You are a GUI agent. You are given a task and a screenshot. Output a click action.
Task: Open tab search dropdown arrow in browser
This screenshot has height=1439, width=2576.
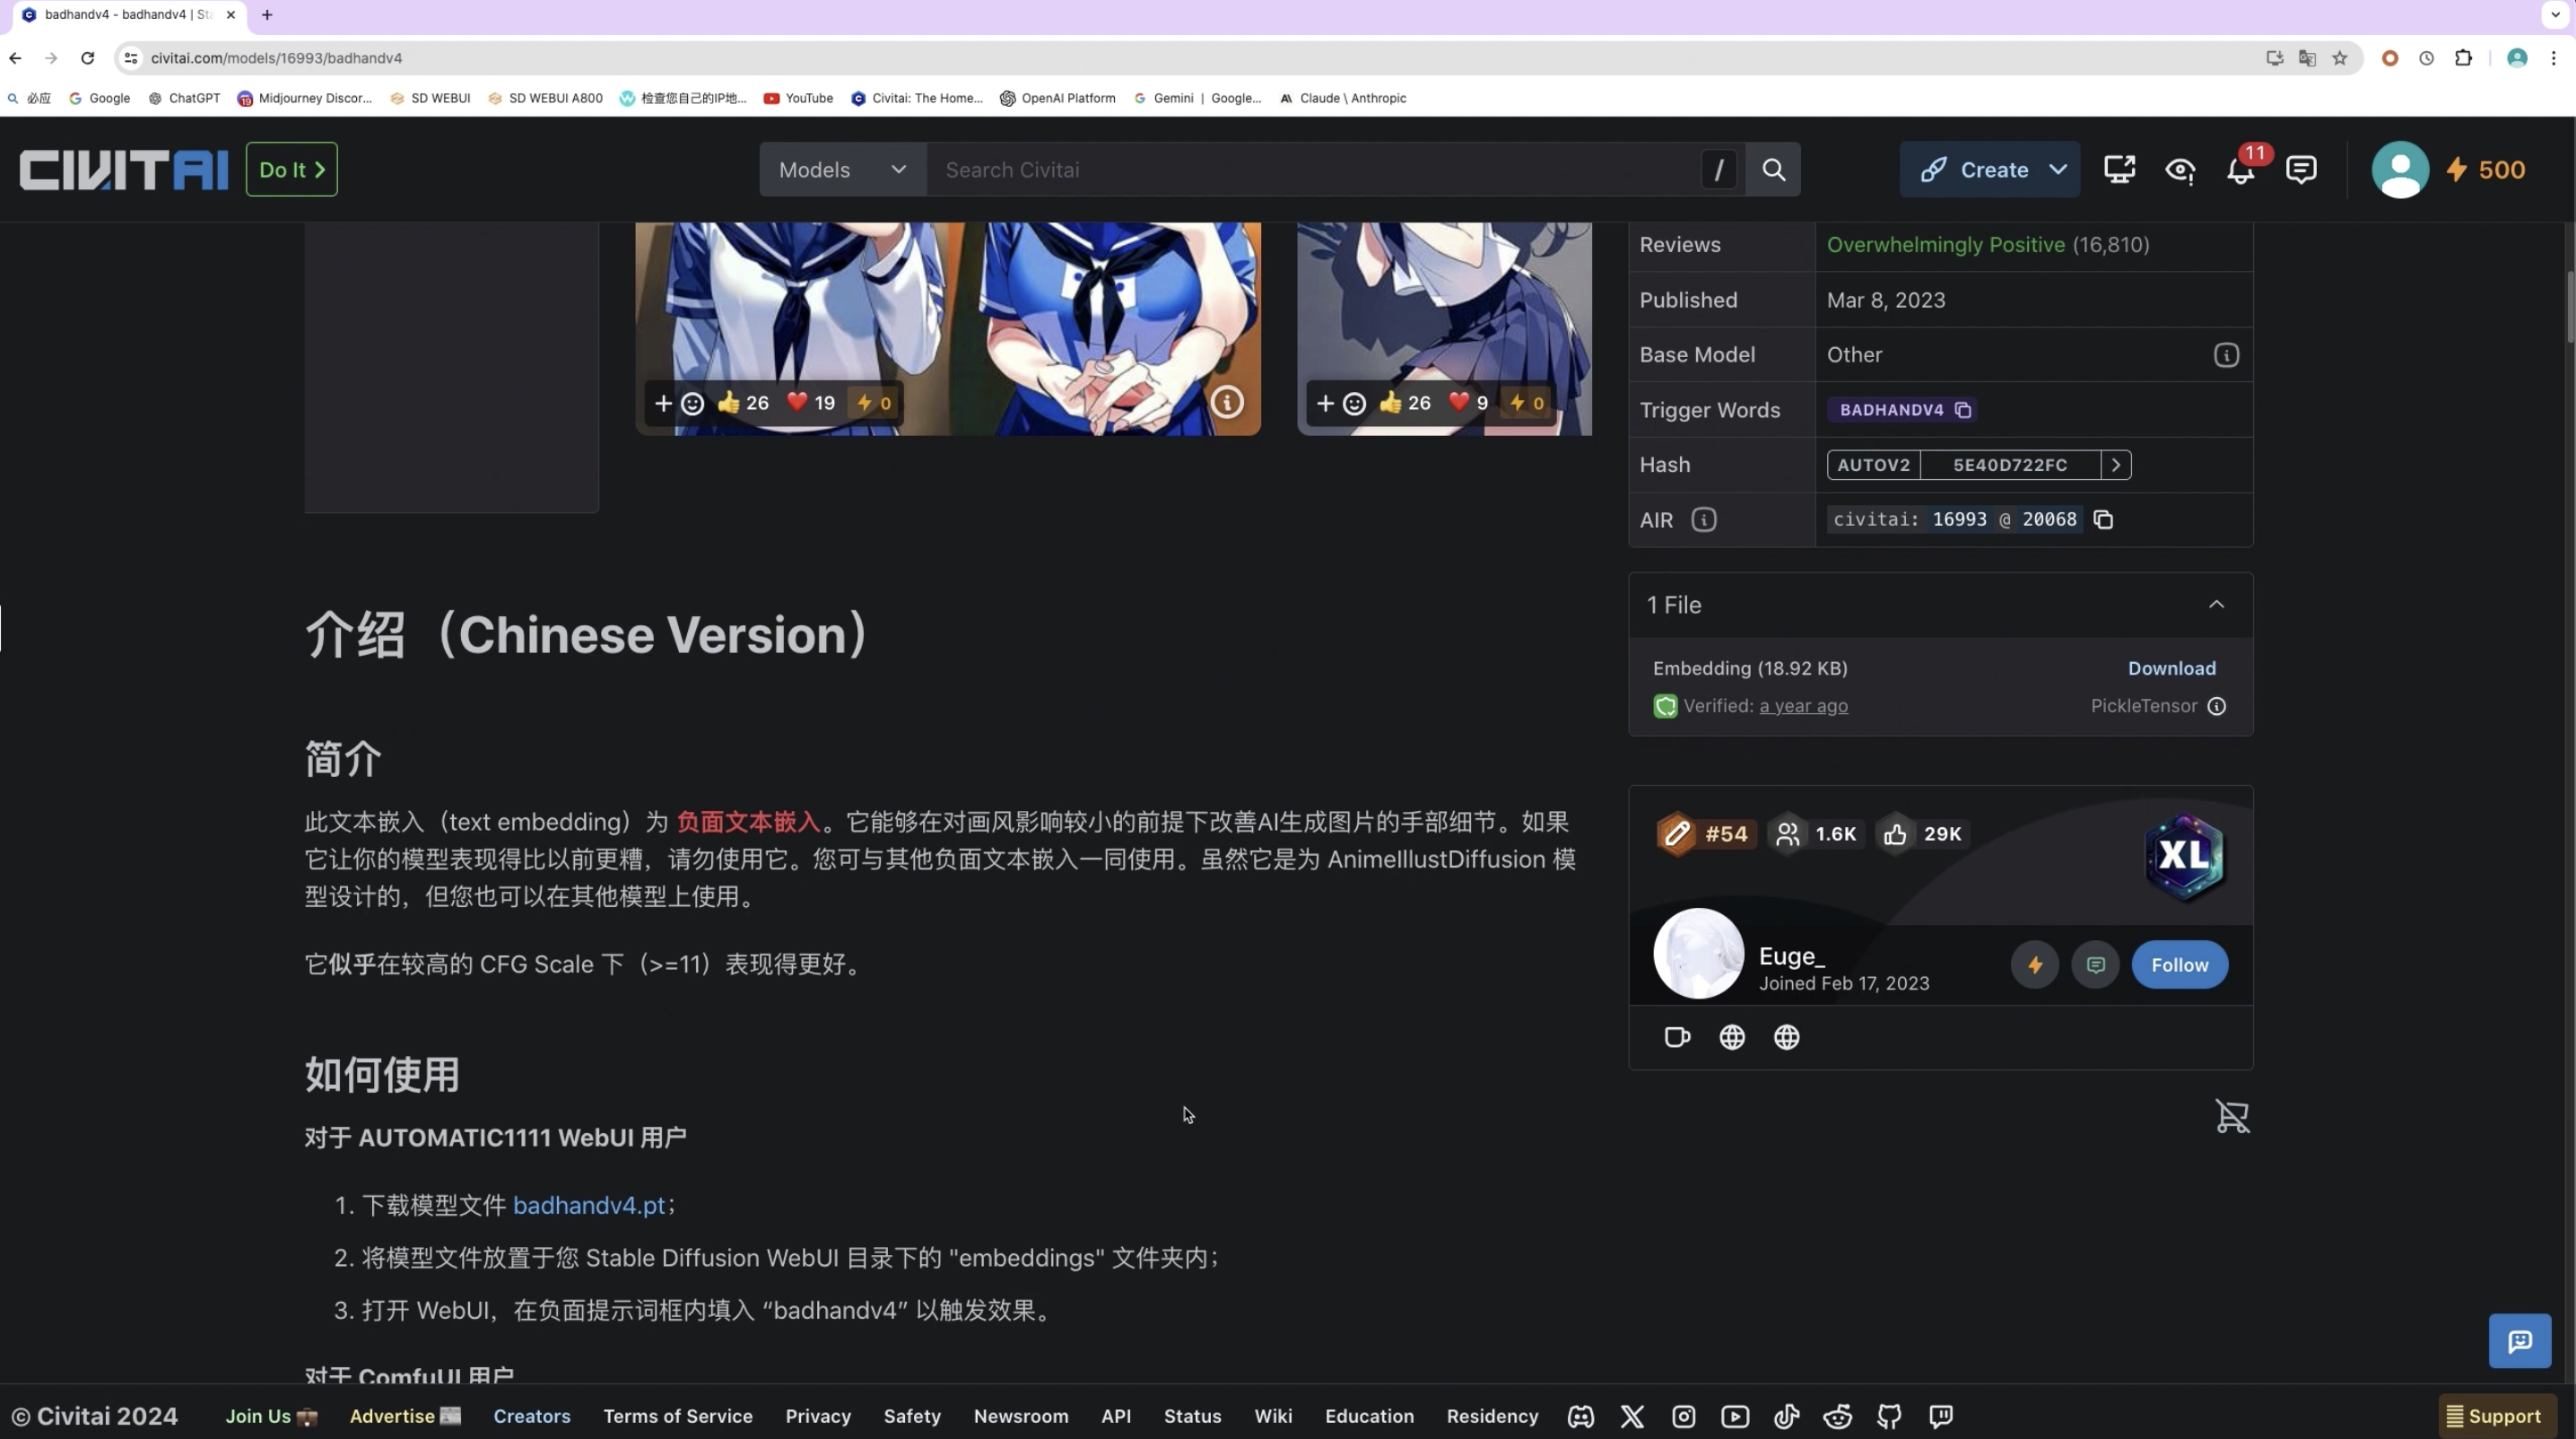(2555, 15)
